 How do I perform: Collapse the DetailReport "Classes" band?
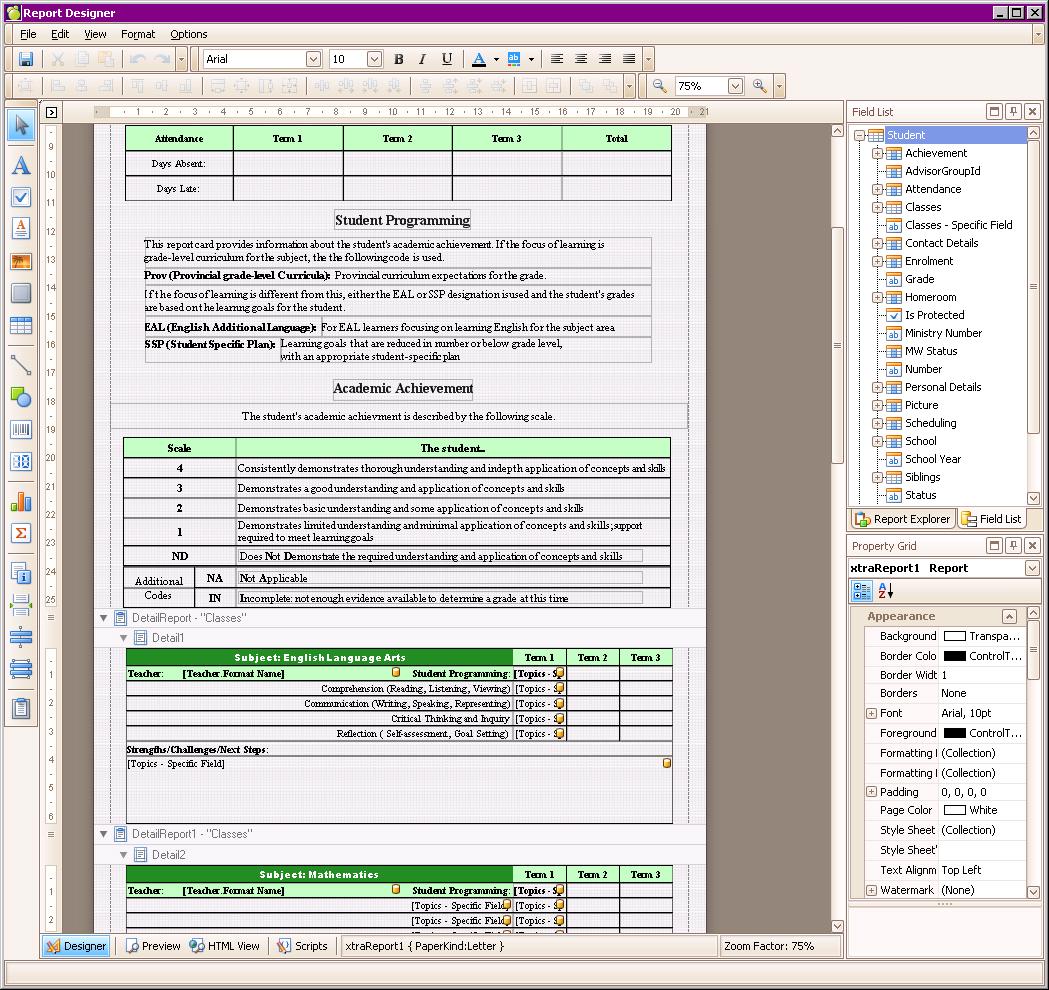click(x=103, y=618)
